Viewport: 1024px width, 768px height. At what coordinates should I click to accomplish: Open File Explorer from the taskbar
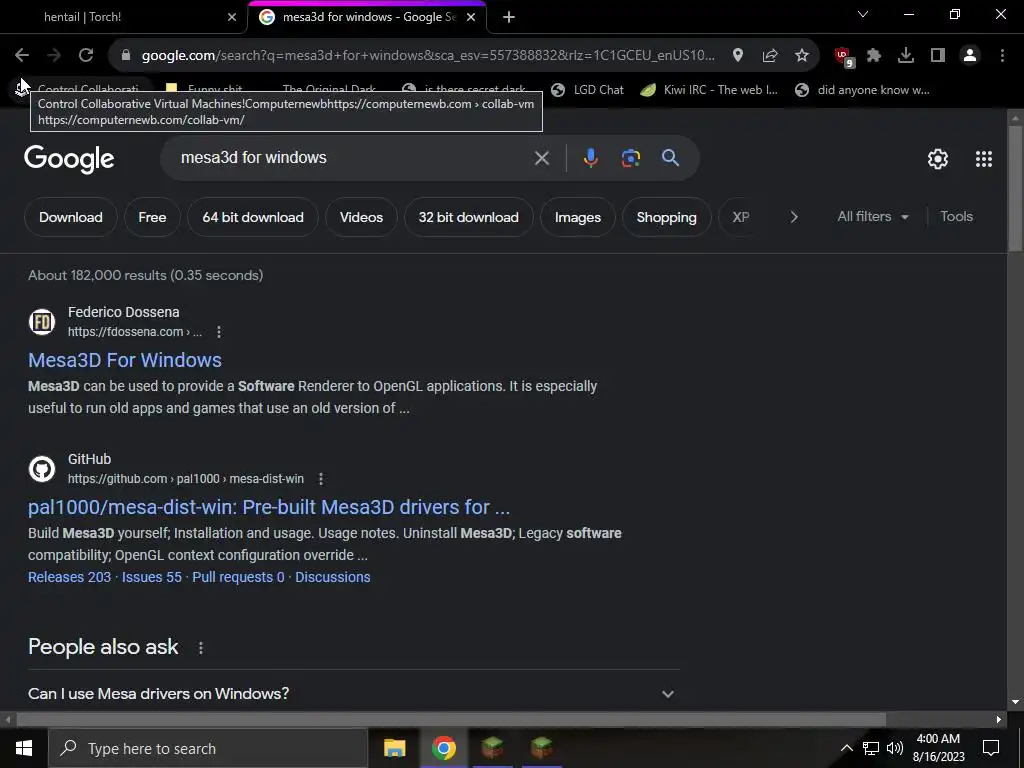394,748
